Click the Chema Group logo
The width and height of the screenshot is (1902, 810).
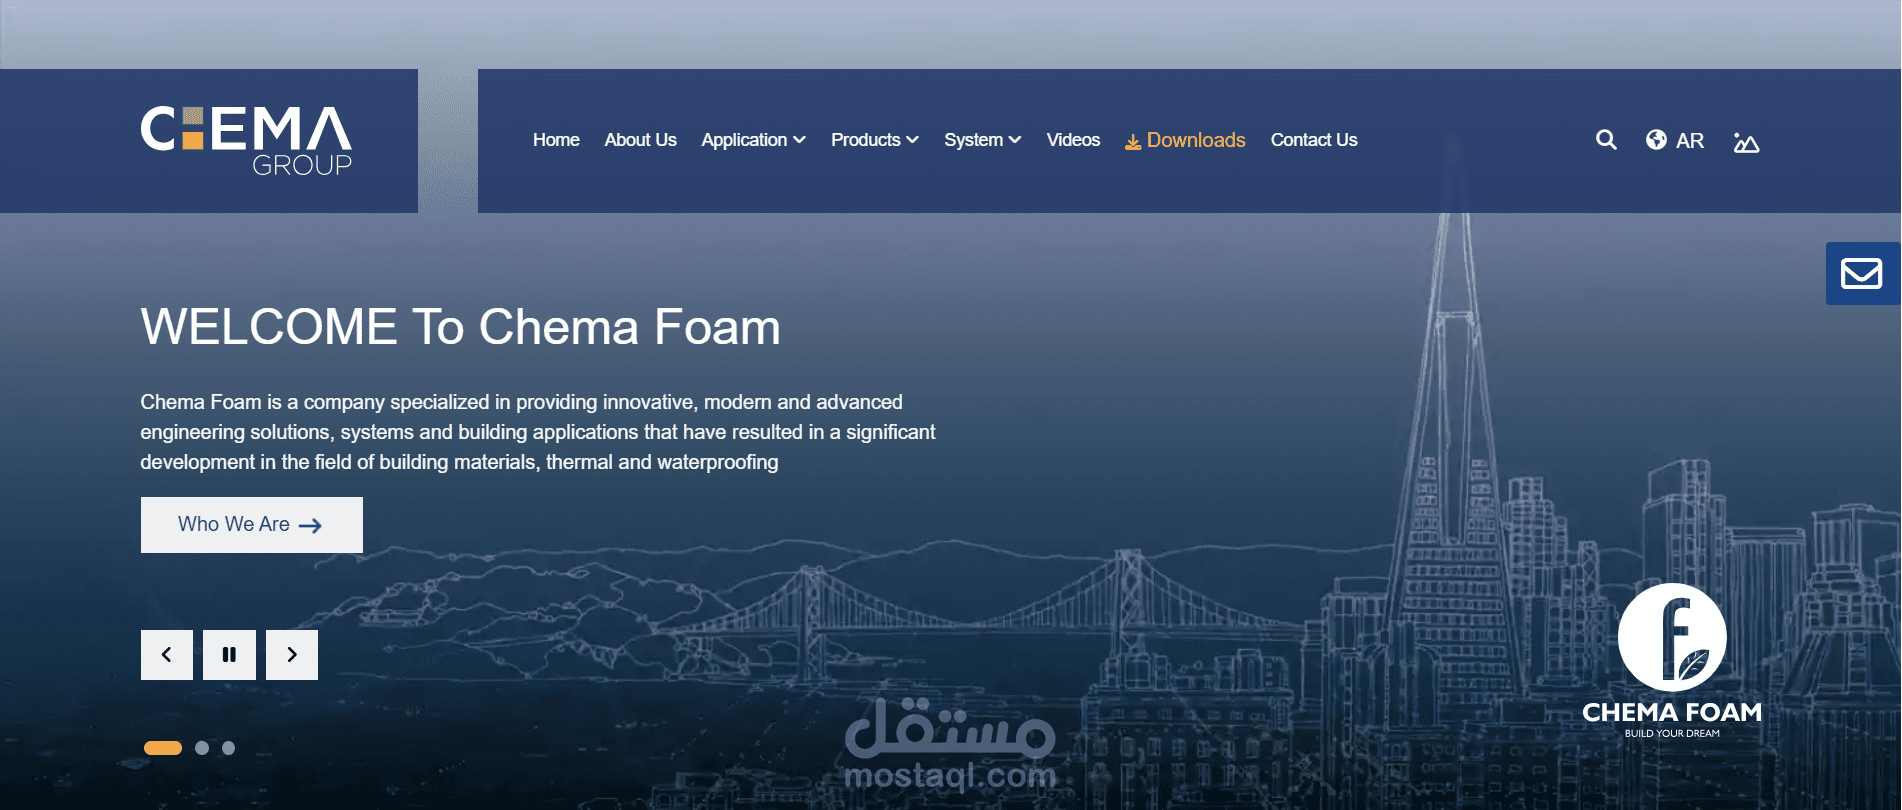[246, 141]
